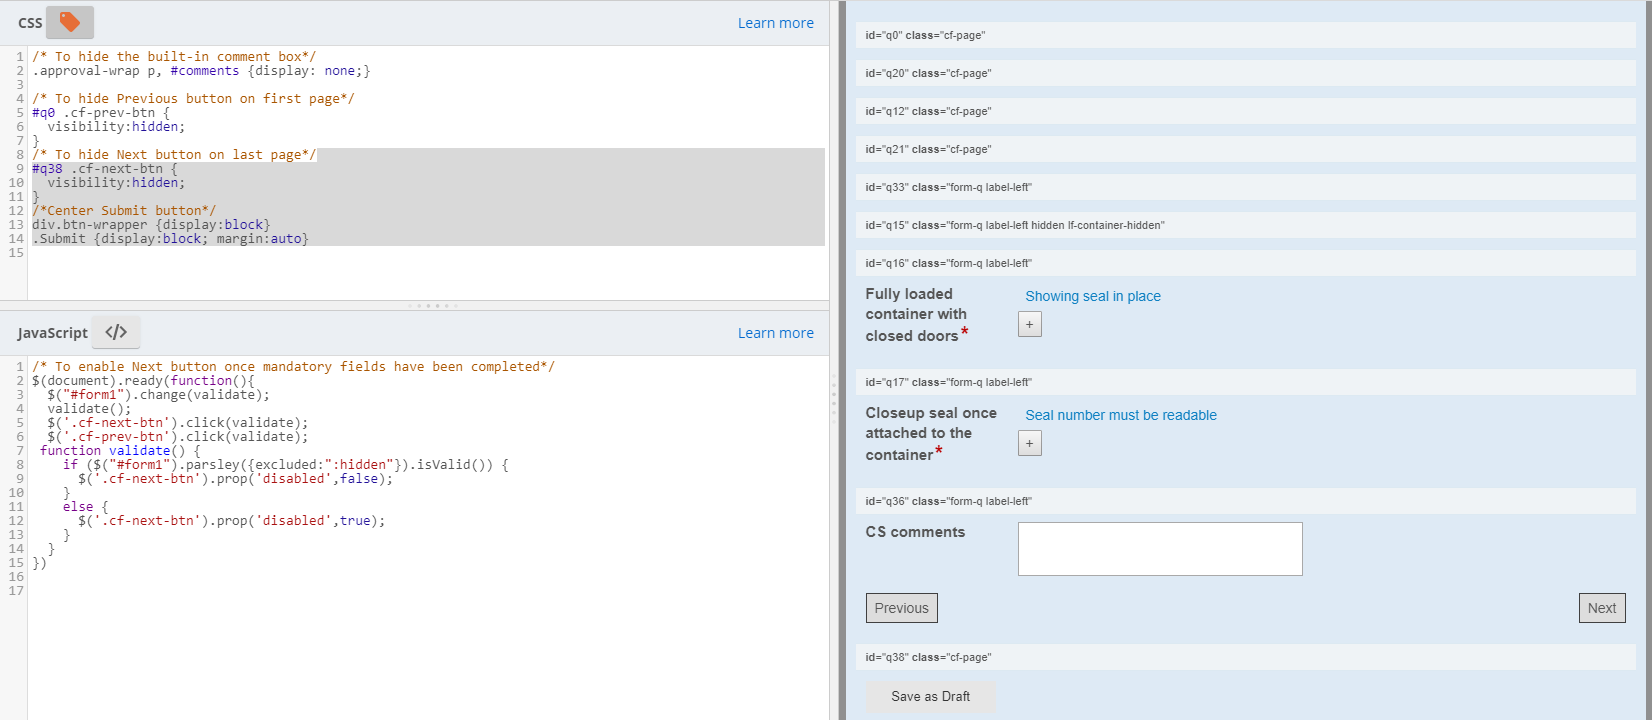Click into the CS comments text box
Screen dimensions: 1652x720
pos(1159,549)
